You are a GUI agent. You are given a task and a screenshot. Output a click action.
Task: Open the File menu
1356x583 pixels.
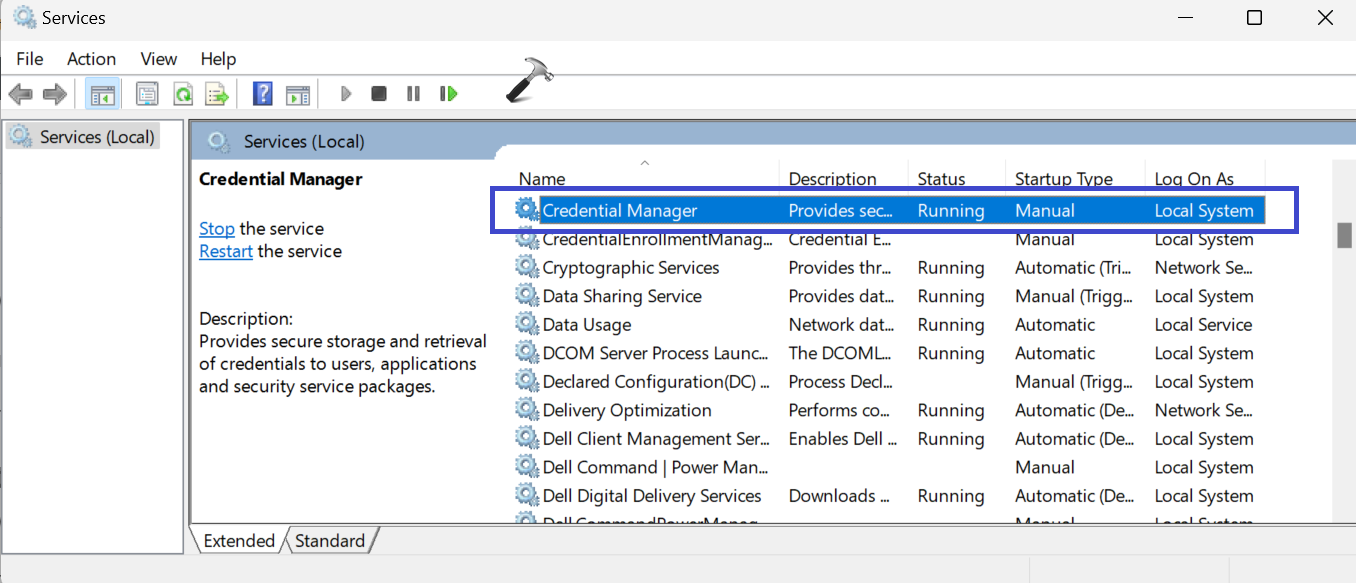(30, 59)
